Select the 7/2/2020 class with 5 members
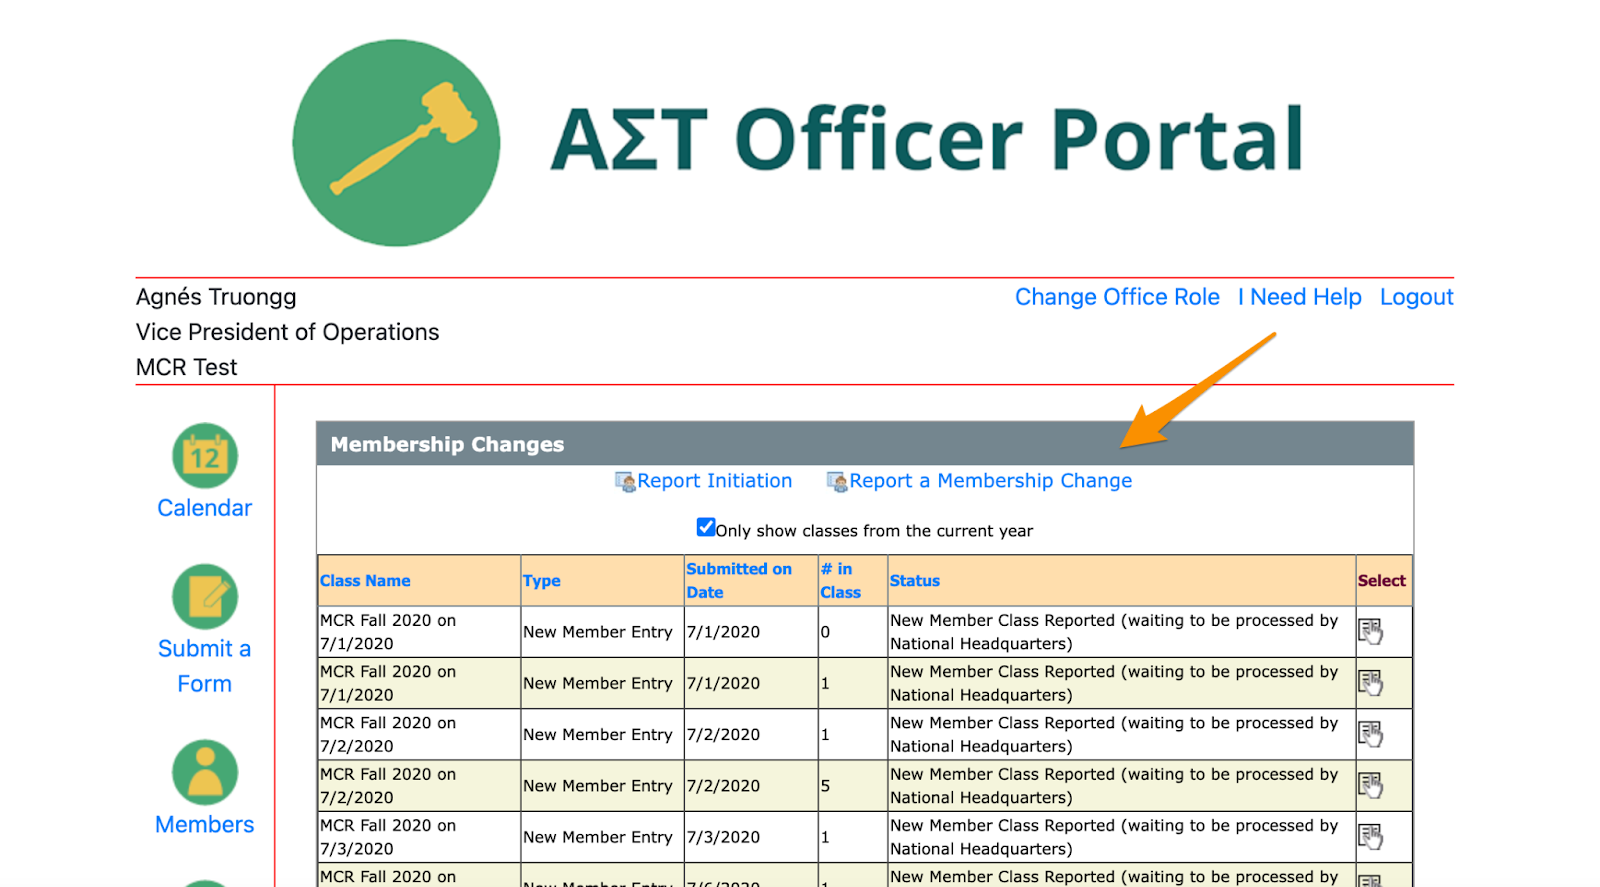1600x887 pixels. pos(1370,786)
